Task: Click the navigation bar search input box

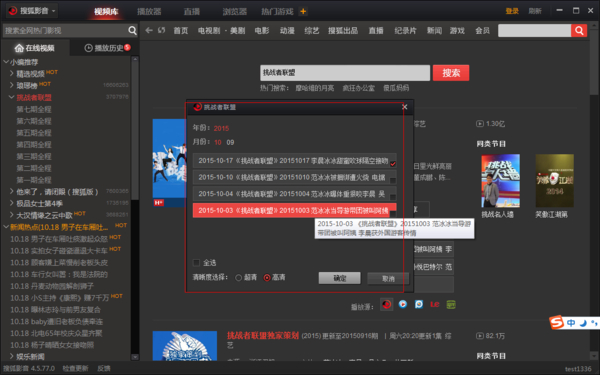Action: (x=534, y=31)
